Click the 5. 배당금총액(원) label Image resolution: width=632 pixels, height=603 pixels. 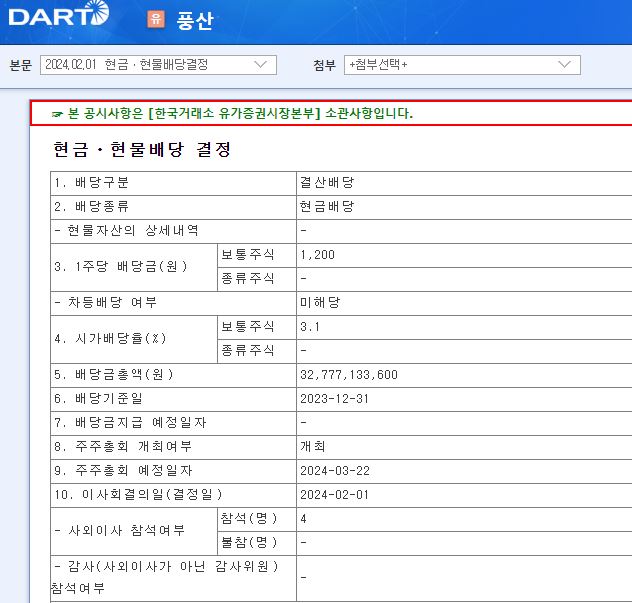pos(114,374)
